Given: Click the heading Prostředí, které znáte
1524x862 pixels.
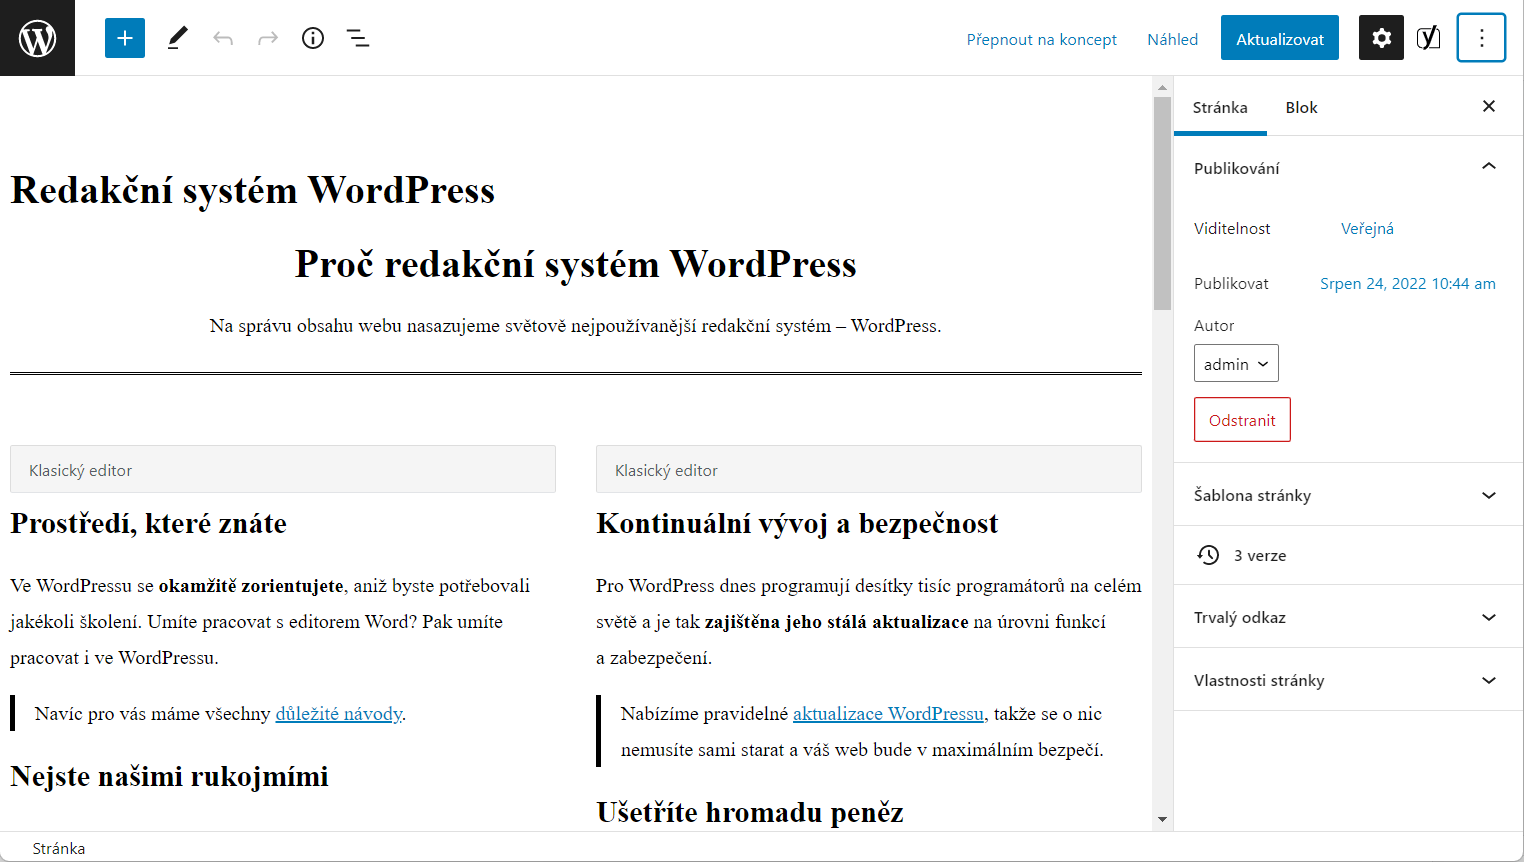Looking at the screenshot, I should 148,524.
